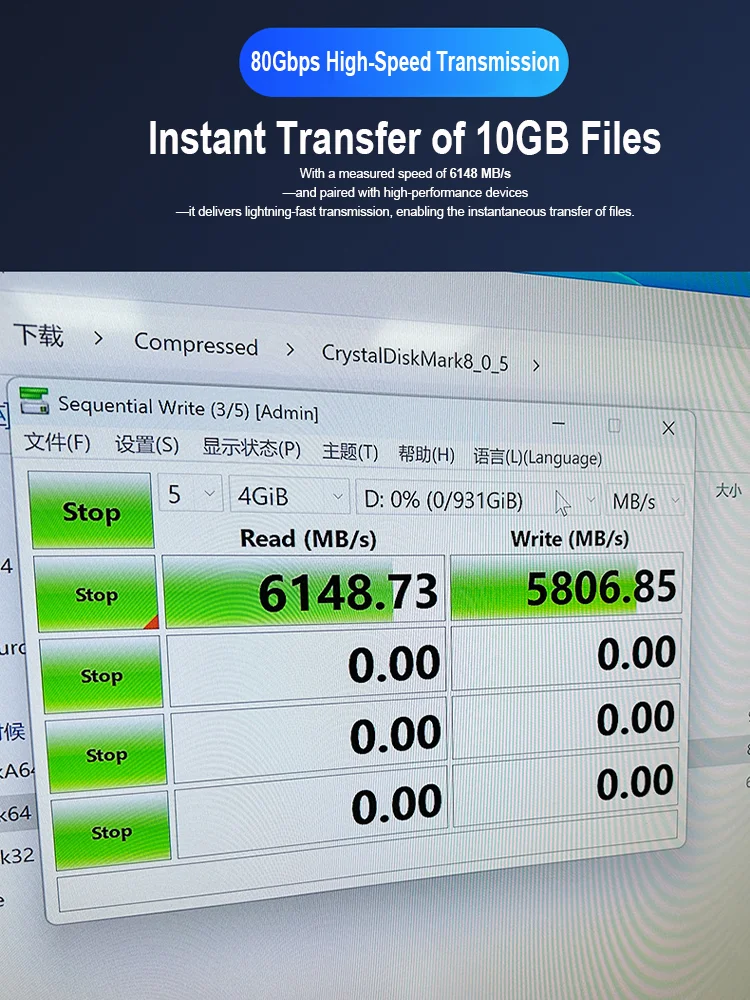Open the 帮助(H) menu
This screenshot has width=750, height=1000.
click(x=426, y=454)
